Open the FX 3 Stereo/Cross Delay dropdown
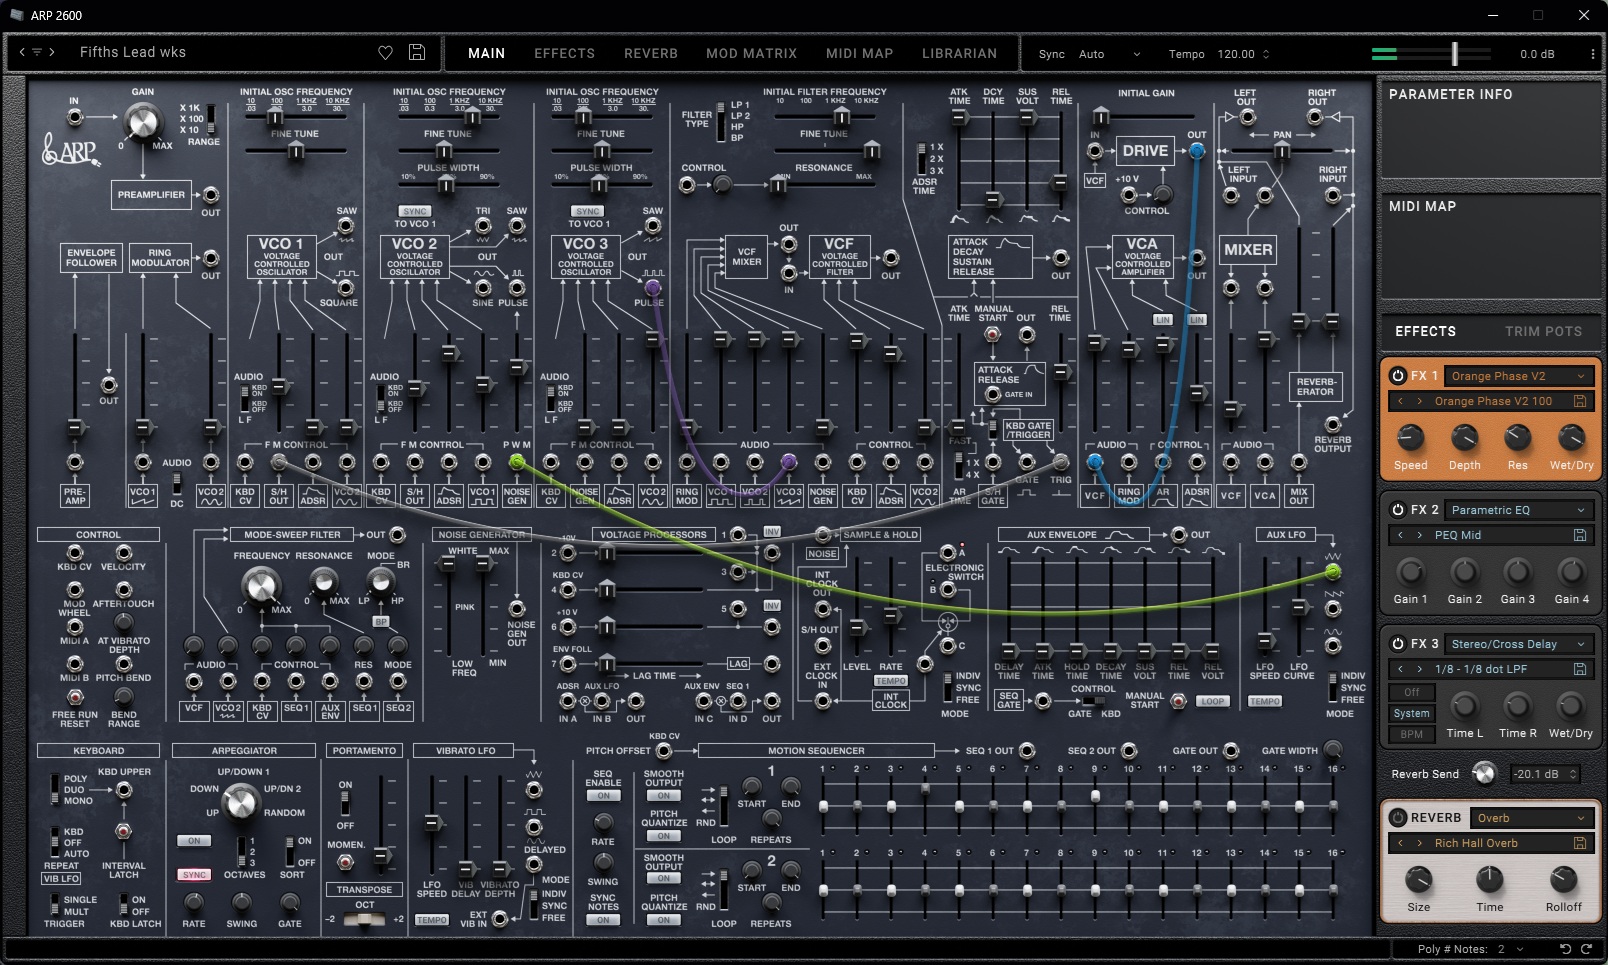The image size is (1608, 965). point(1518,644)
